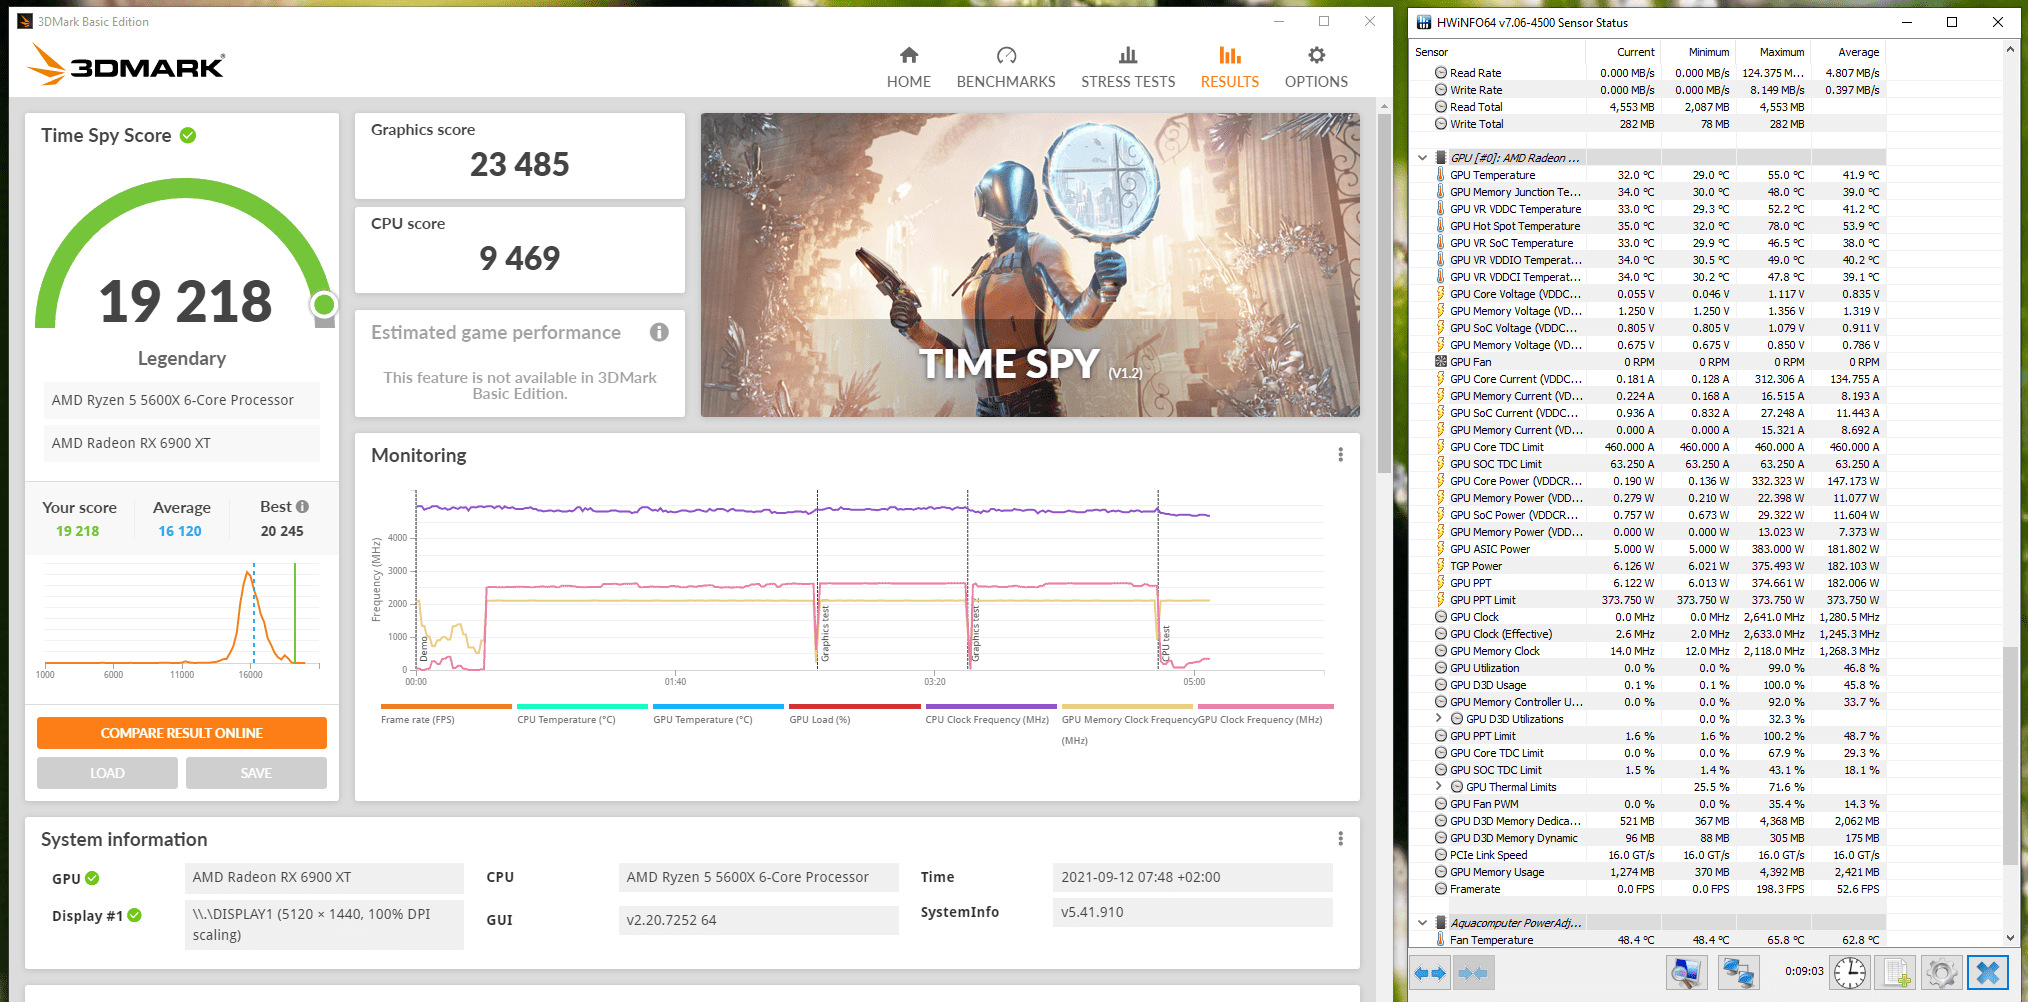Viewport: 2028px width, 1002px height.
Task: Click the GPU chip icon in the sensor group header
Action: [1441, 158]
